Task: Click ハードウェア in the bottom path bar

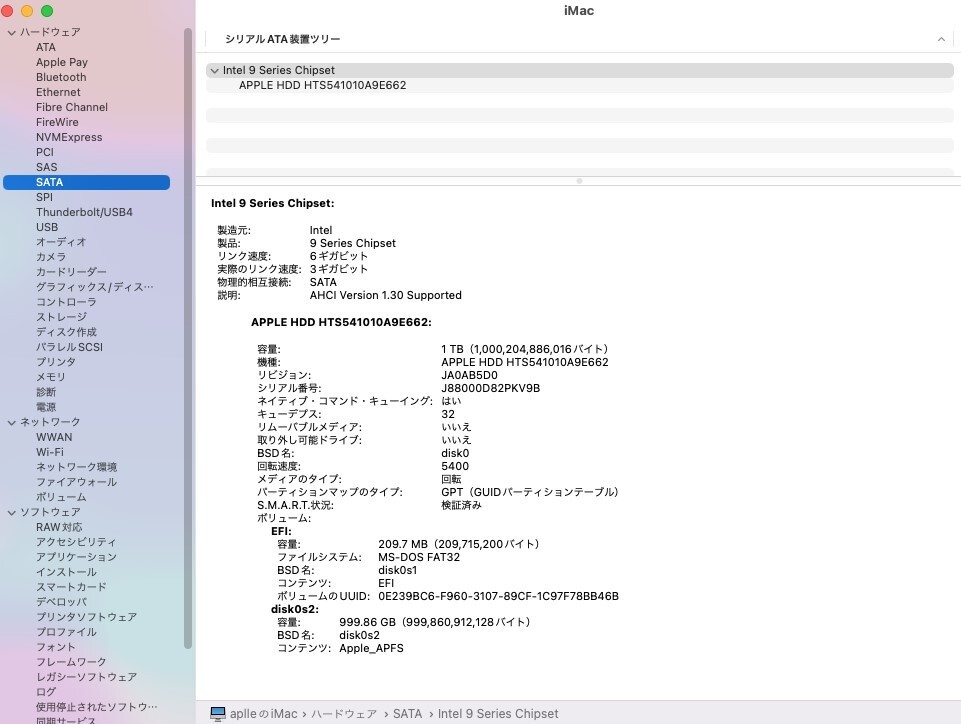Action: coord(344,714)
